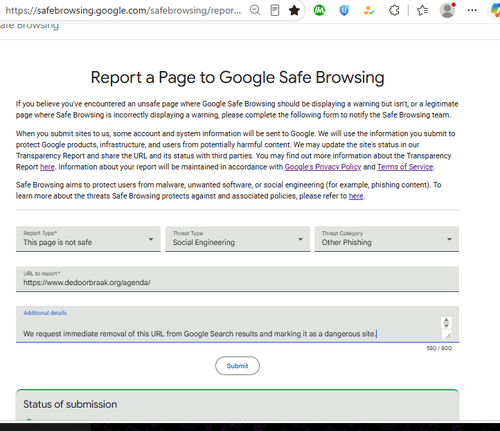Viewport: 500px width, 431px height.
Task: Open the blue shield extension icon
Action: 344,11
